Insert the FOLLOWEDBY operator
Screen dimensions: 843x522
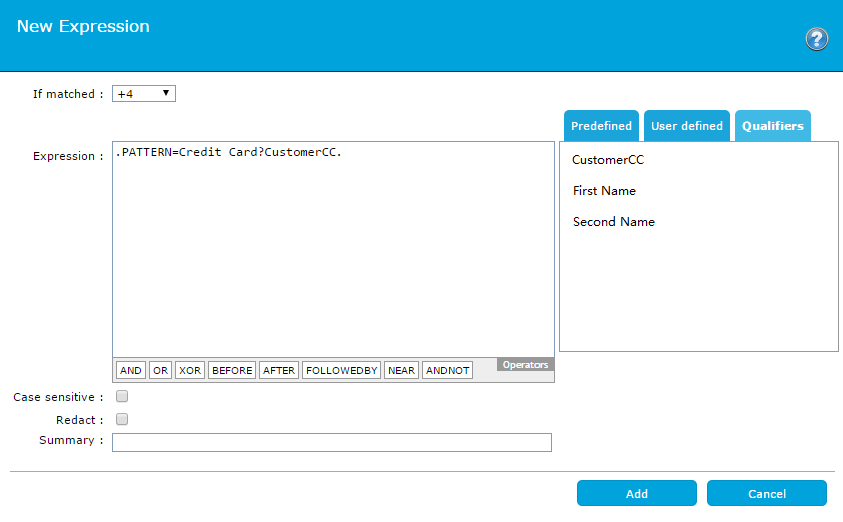(342, 370)
